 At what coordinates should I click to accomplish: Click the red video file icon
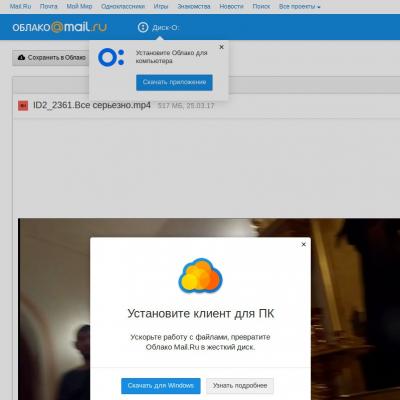coord(23,106)
